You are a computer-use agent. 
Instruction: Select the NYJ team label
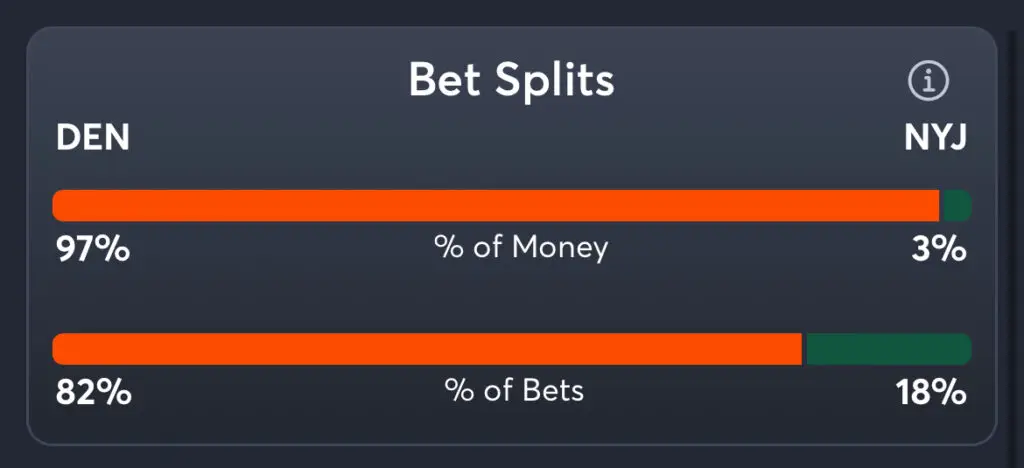click(x=935, y=138)
